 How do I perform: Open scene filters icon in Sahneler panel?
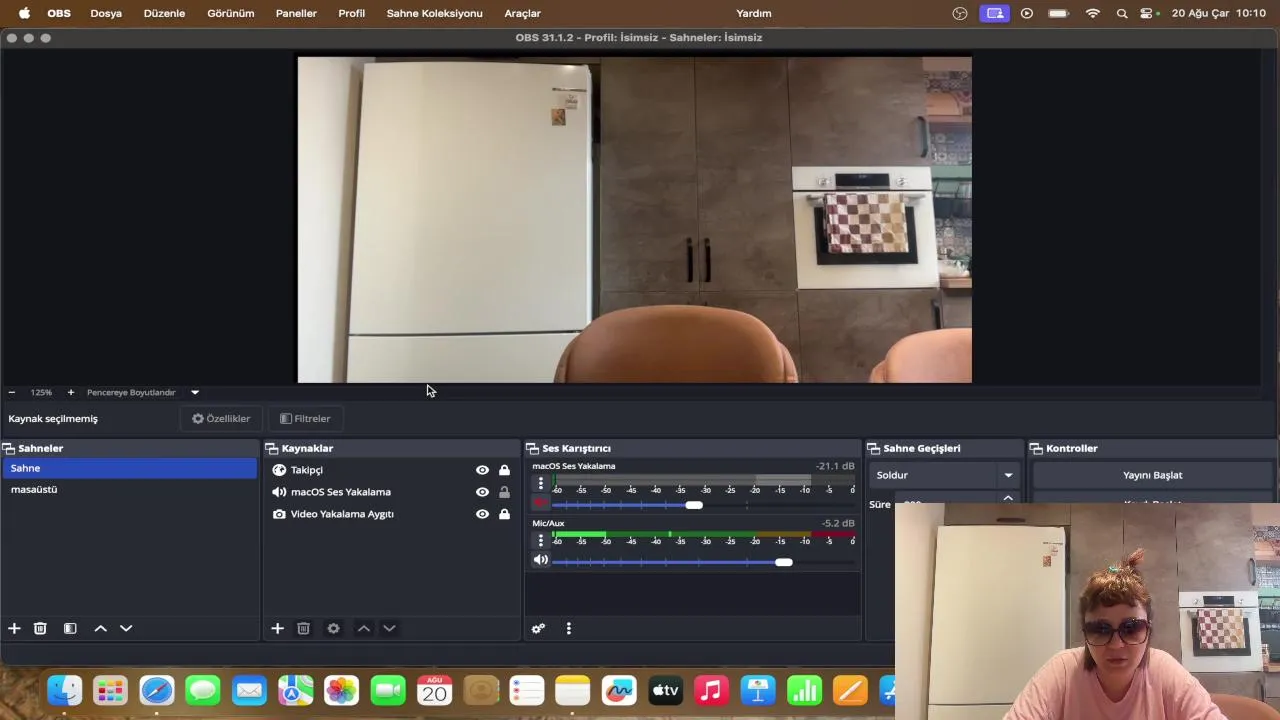coord(70,628)
